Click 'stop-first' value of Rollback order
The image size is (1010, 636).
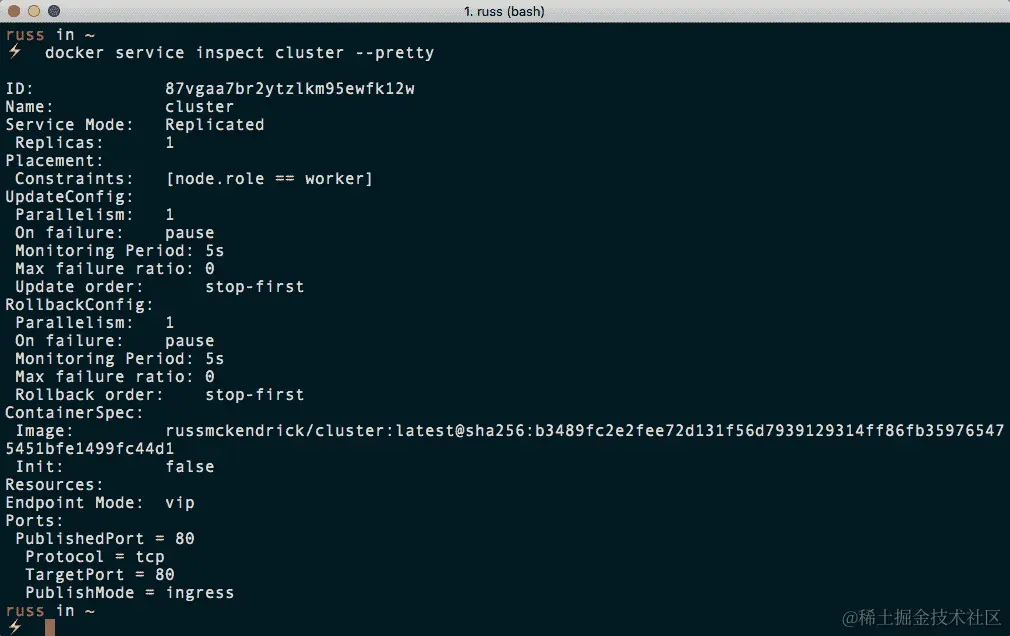pyautogui.click(x=254, y=395)
